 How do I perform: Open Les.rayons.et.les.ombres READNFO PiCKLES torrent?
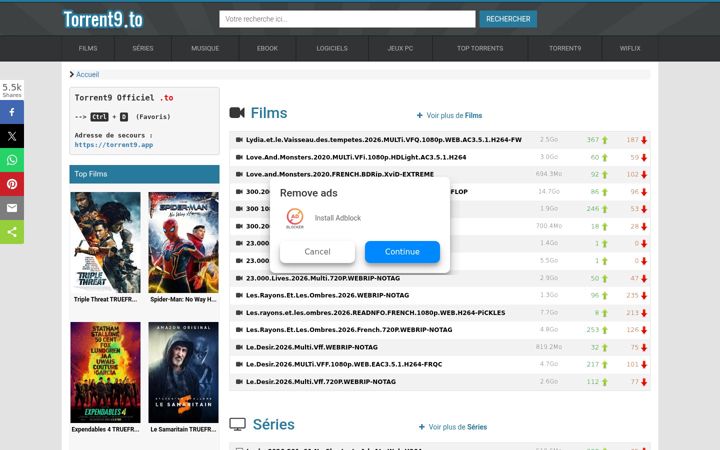pos(376,313)
